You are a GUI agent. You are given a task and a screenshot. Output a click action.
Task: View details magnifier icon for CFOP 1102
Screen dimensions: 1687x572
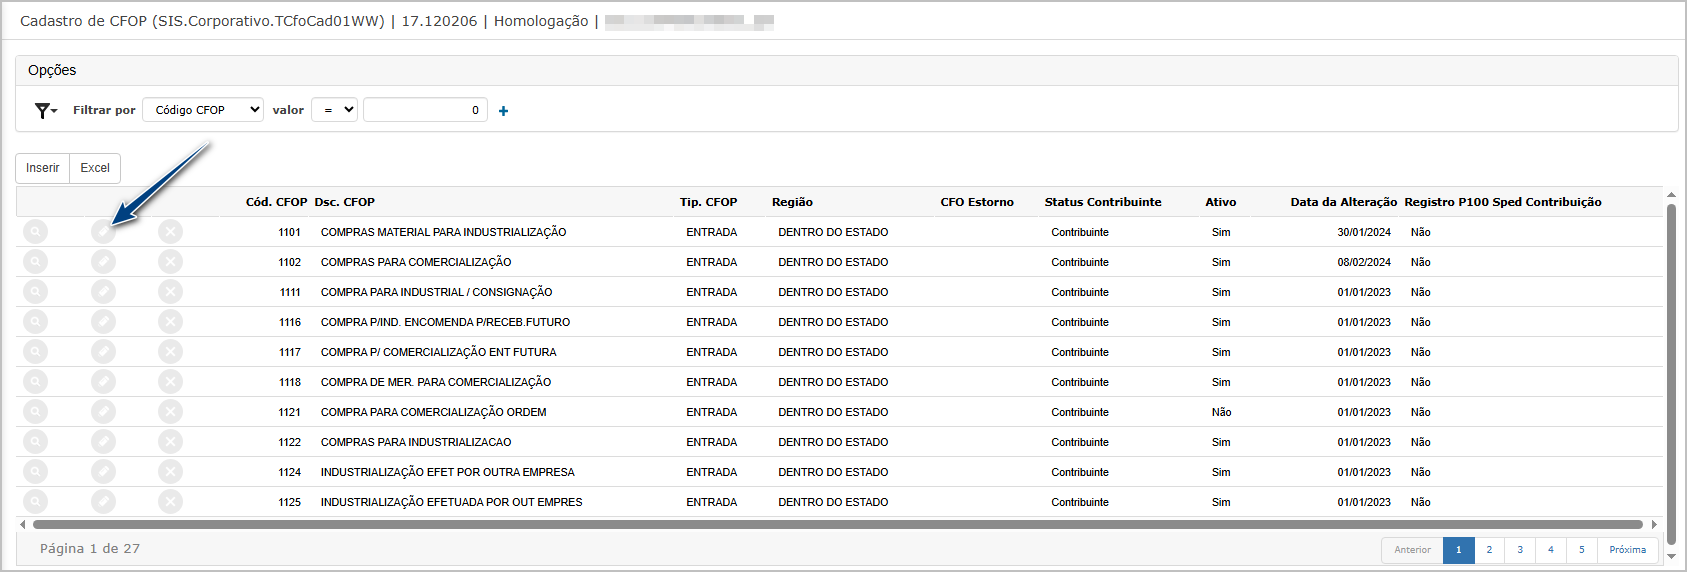tap(35, 262)
